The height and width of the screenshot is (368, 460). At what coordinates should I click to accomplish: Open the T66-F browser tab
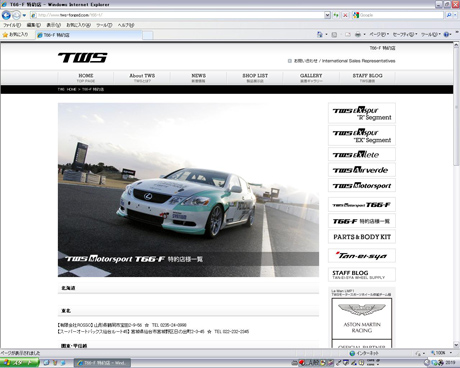pyautogui.click(x=89, y=35)
